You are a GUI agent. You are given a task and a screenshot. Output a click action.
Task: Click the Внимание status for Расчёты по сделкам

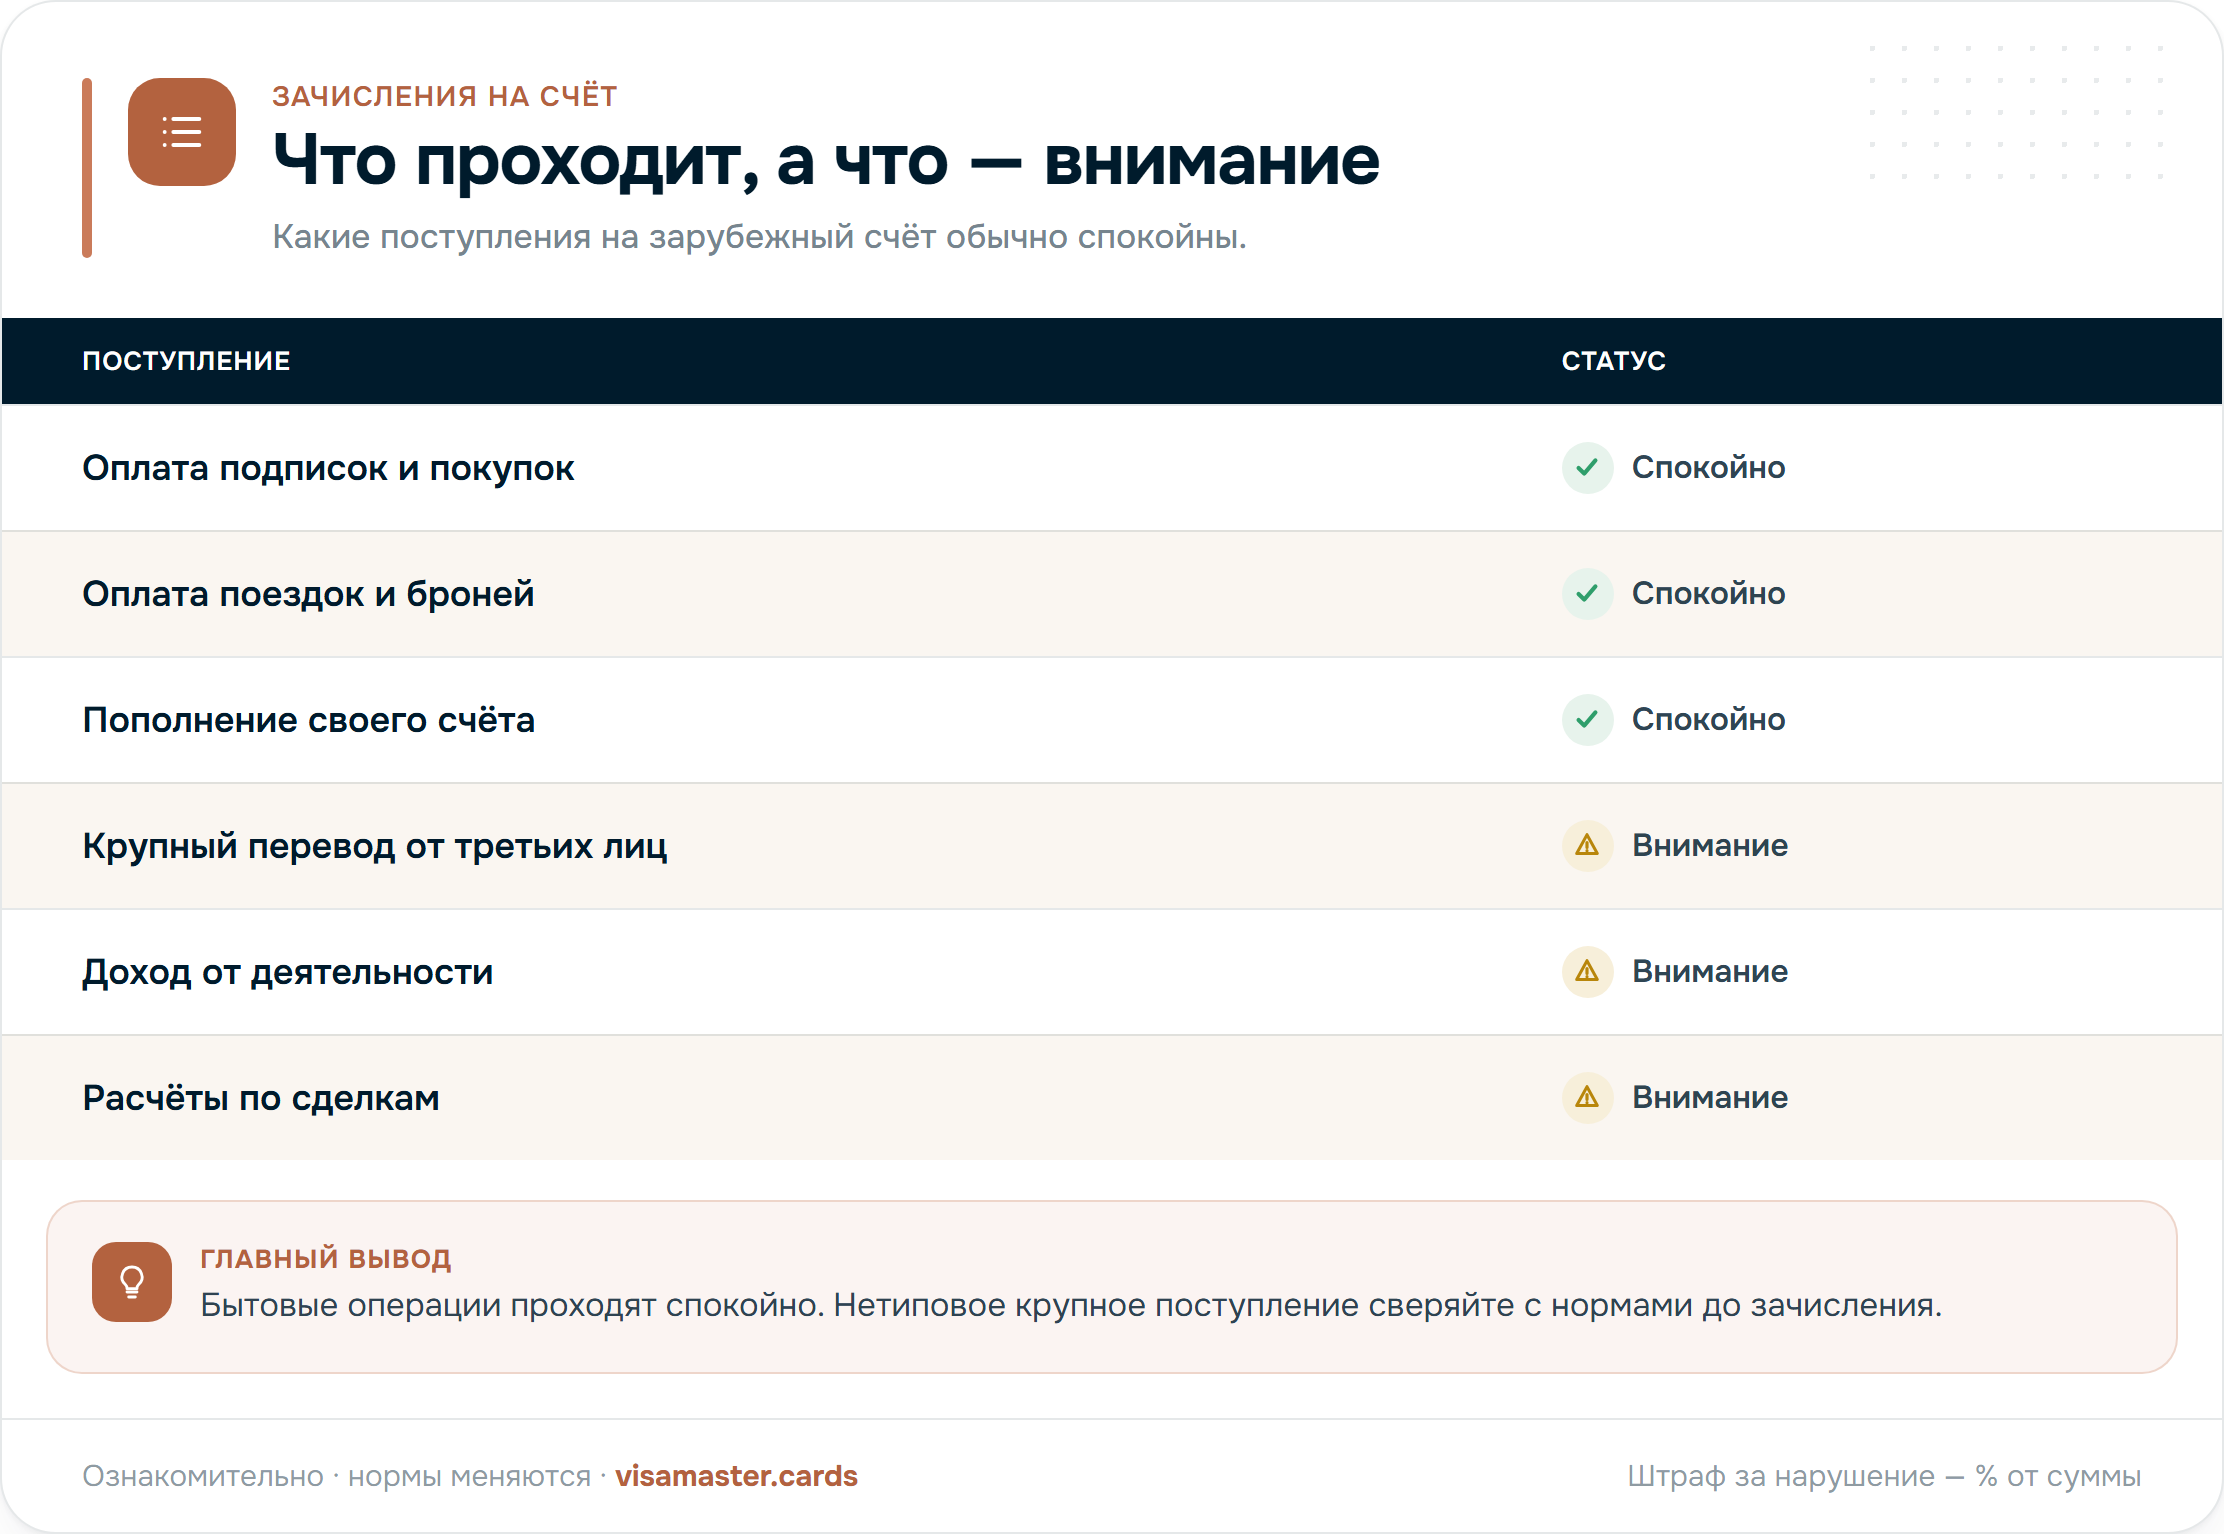pos(1710,1098)
